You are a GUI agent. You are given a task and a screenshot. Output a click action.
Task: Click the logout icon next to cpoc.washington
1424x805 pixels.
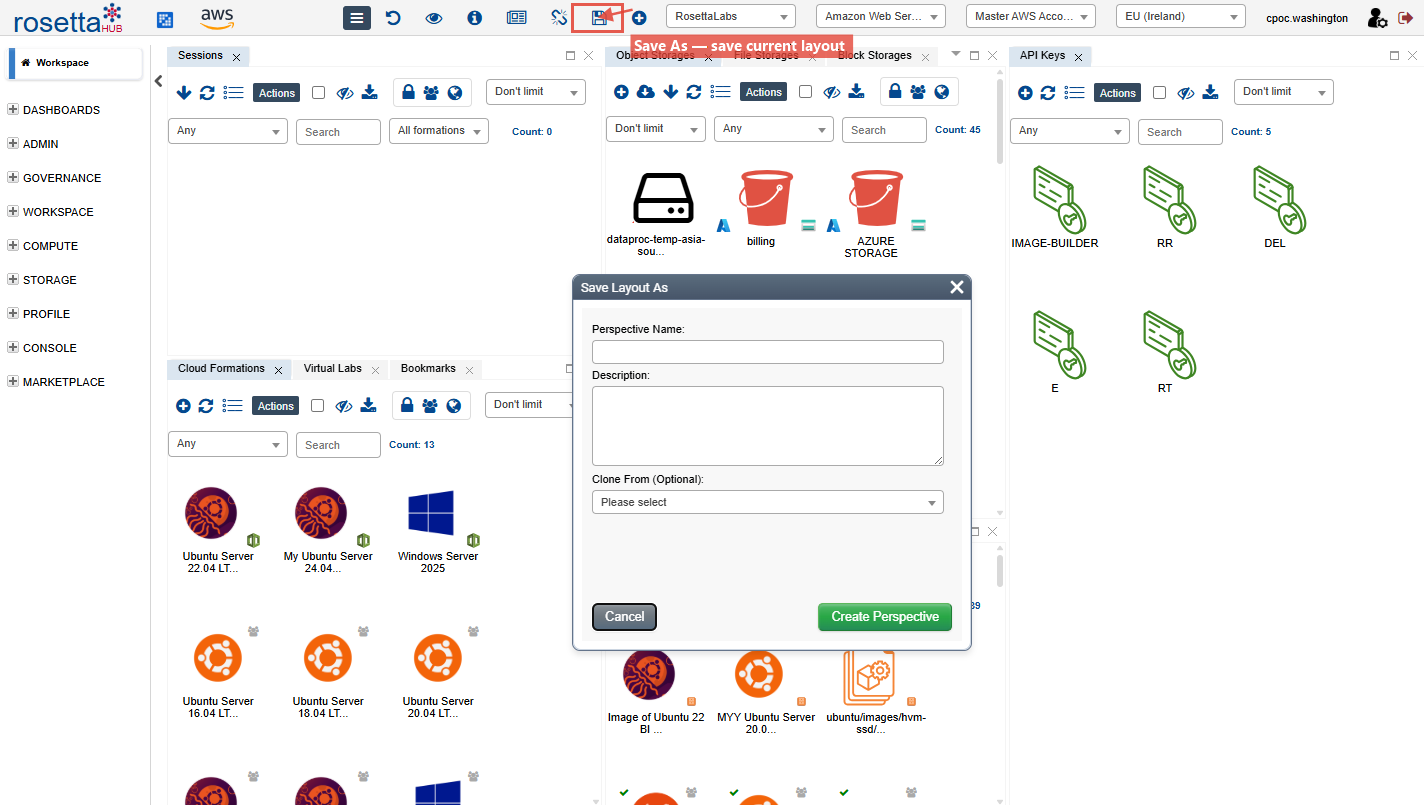pyautogui.click(x=1405, y=18)
